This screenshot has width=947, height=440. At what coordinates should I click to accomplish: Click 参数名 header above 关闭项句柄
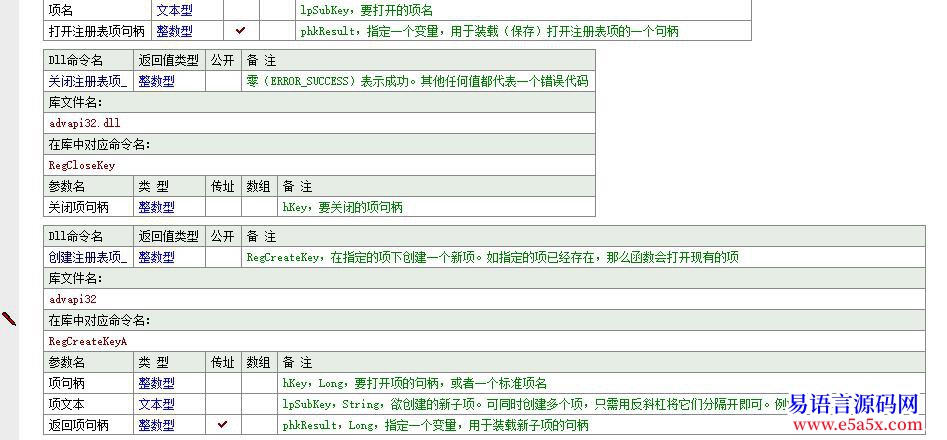click(66, 186)
